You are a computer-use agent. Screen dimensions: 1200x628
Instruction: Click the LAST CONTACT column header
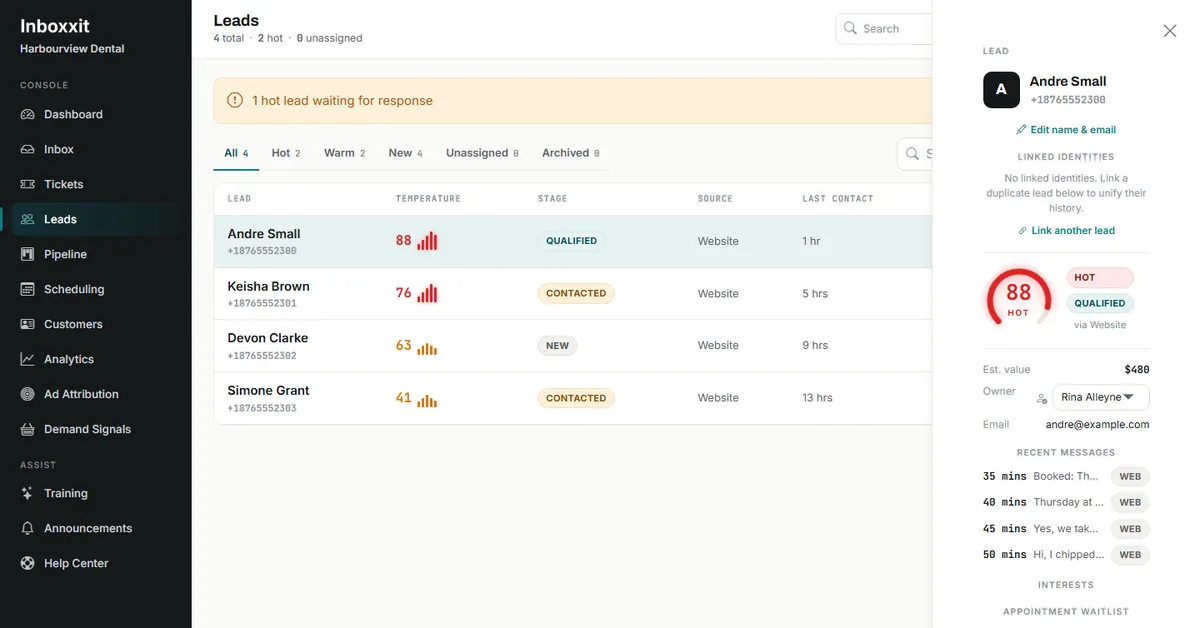pos(838,198)
